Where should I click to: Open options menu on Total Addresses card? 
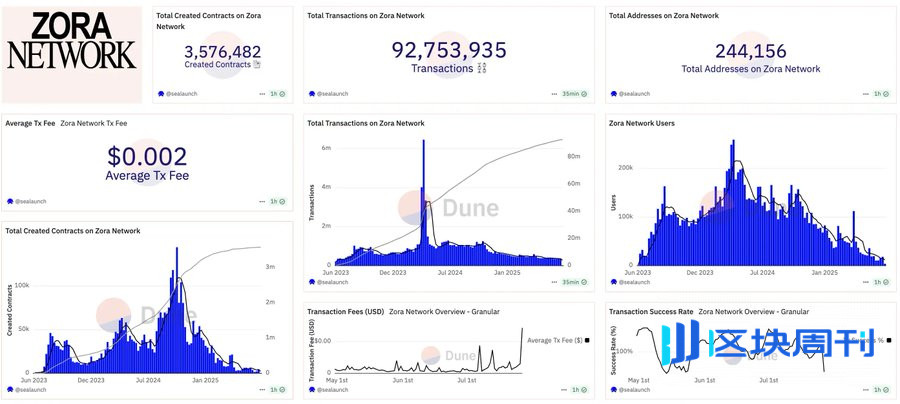tap(864, 94)
